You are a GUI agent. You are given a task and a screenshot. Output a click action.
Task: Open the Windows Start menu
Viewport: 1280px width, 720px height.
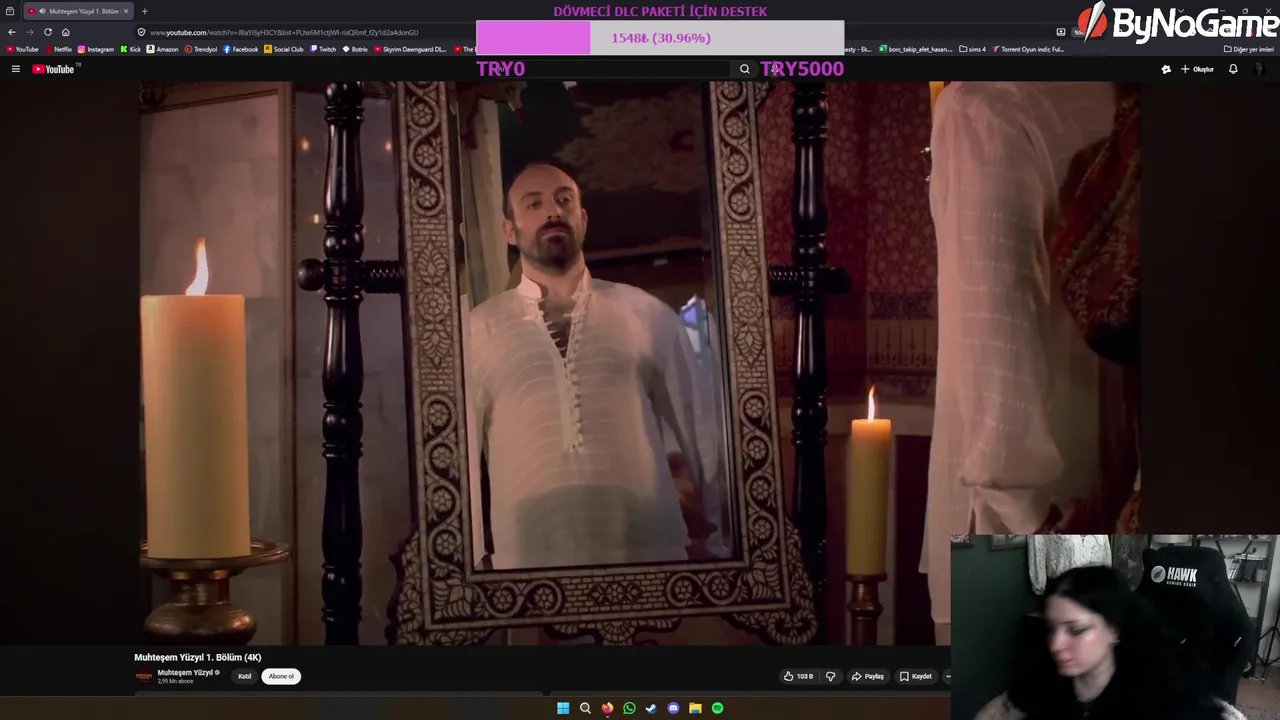(563, 708)
